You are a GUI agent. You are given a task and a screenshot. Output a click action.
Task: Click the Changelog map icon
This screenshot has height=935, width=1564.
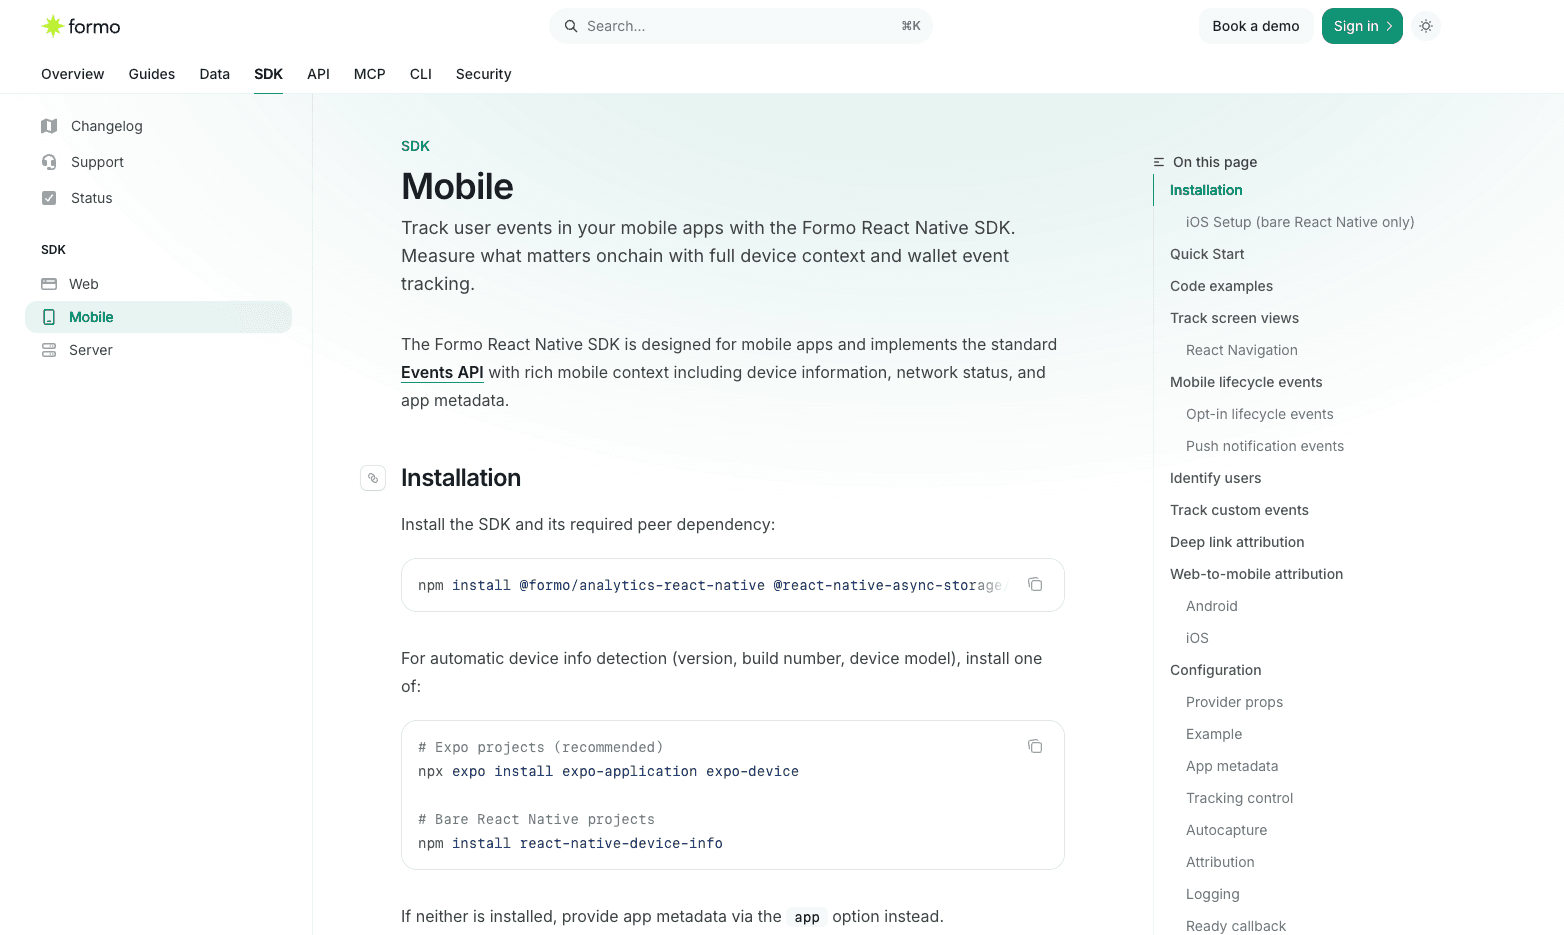pos(49,126)
